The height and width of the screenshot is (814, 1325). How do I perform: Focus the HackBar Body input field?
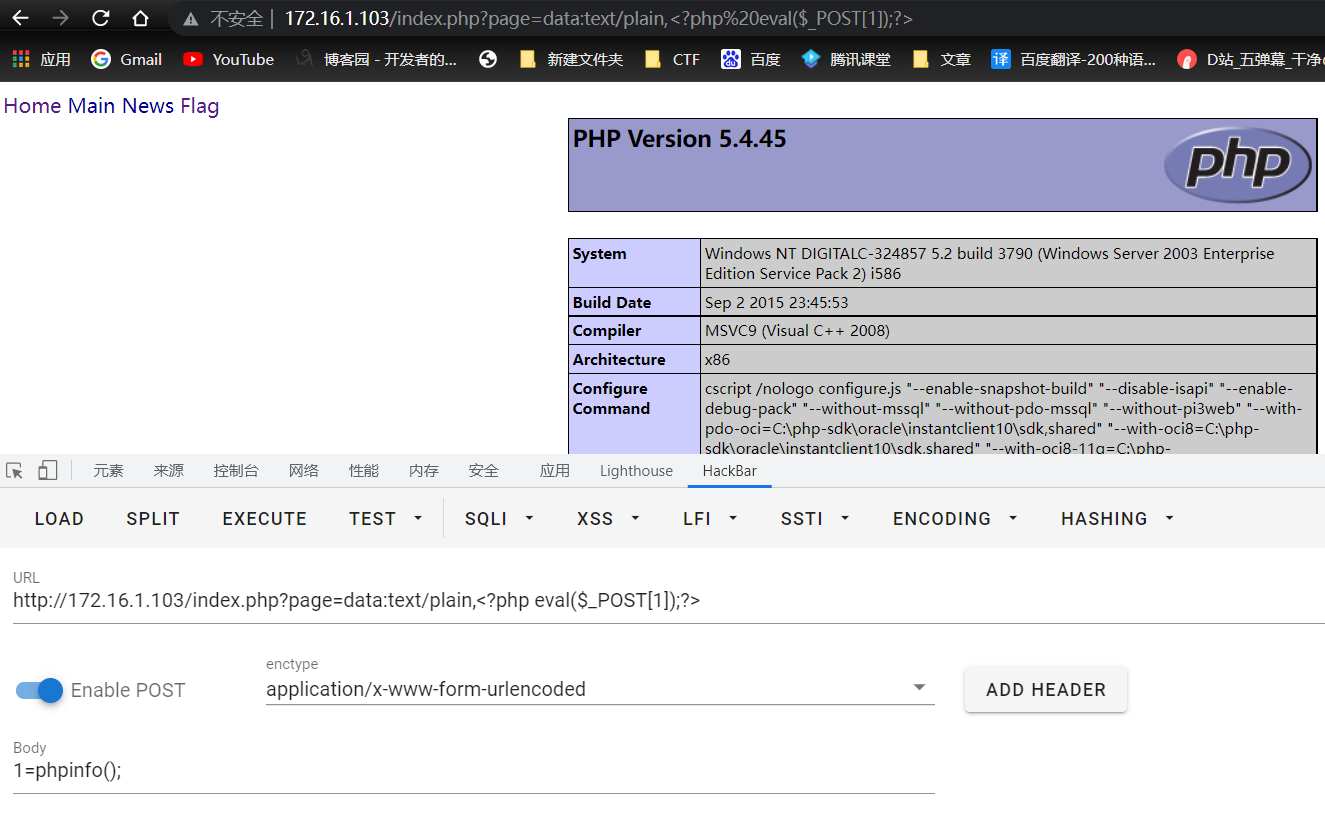474,771
